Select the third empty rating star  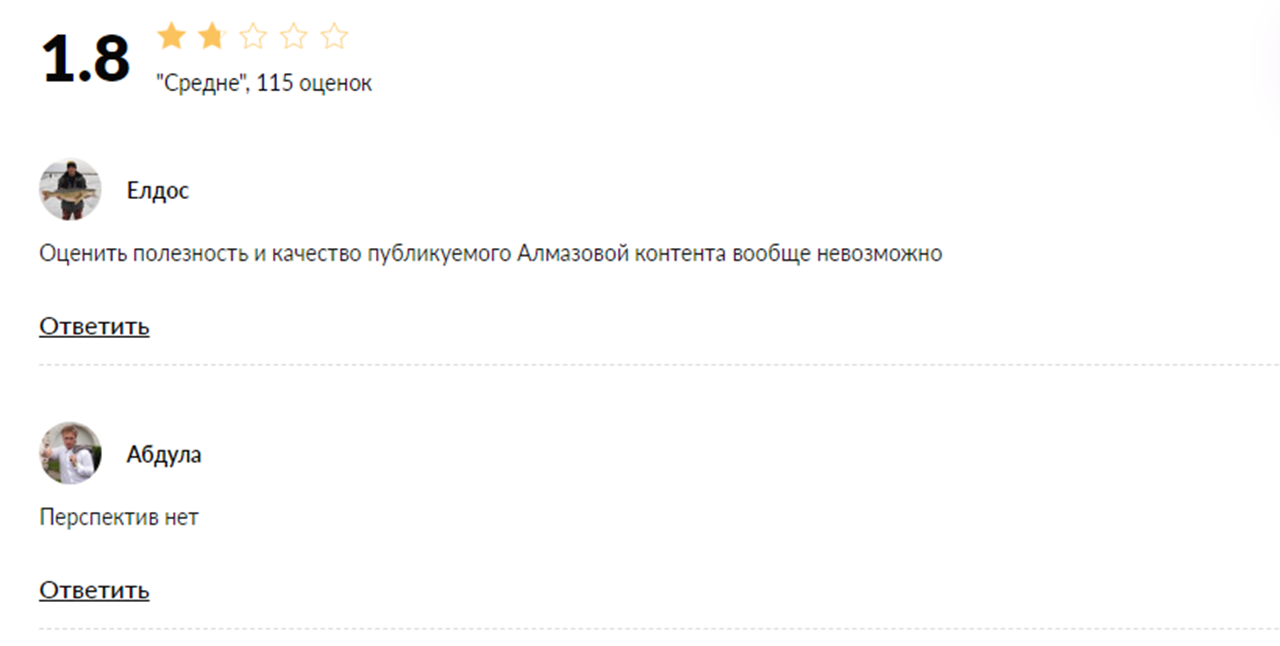pyautogui.click(x=253, y=37)
